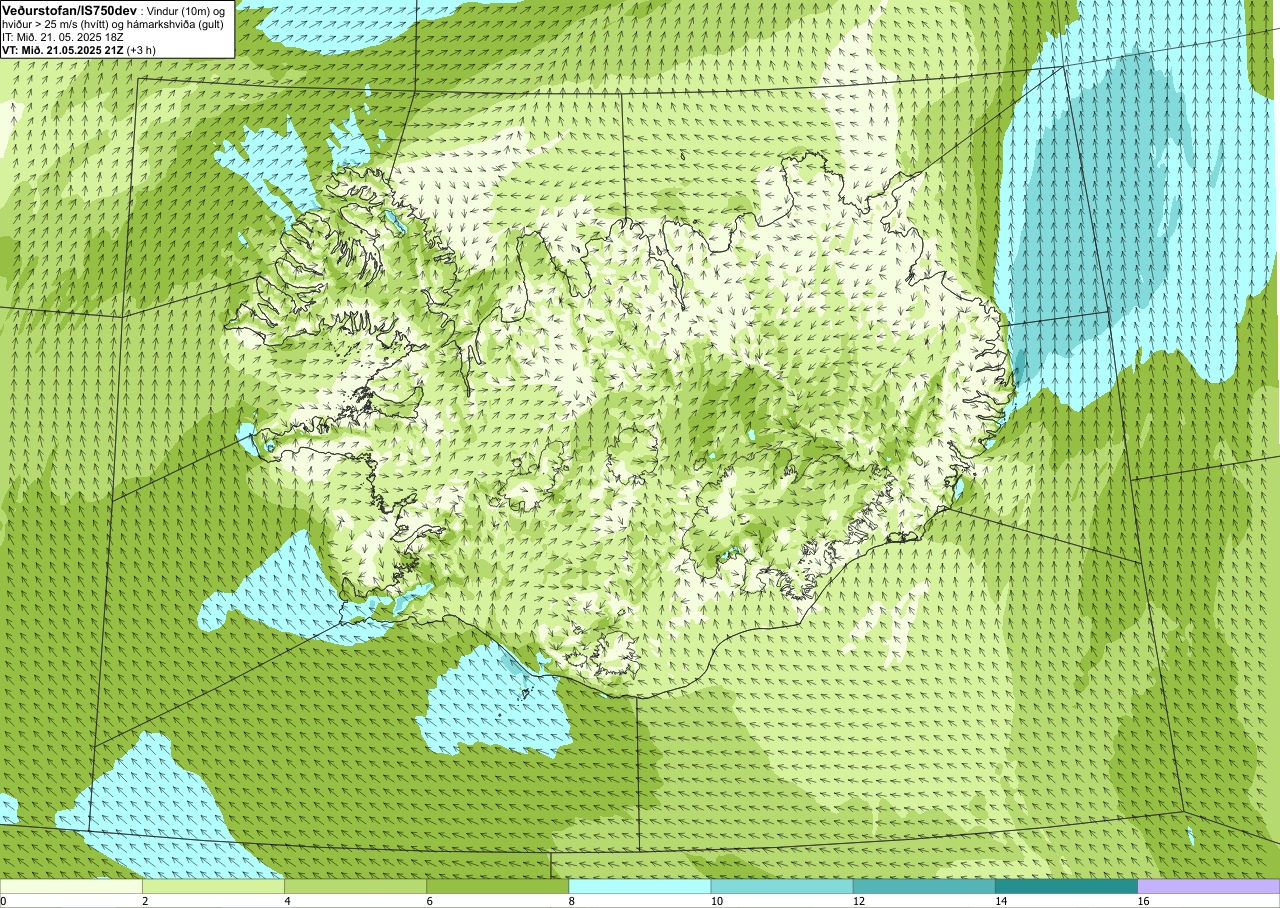Click the legend scale label '4'
Screen dimensions: 1280x908
[x=287, y=901]
